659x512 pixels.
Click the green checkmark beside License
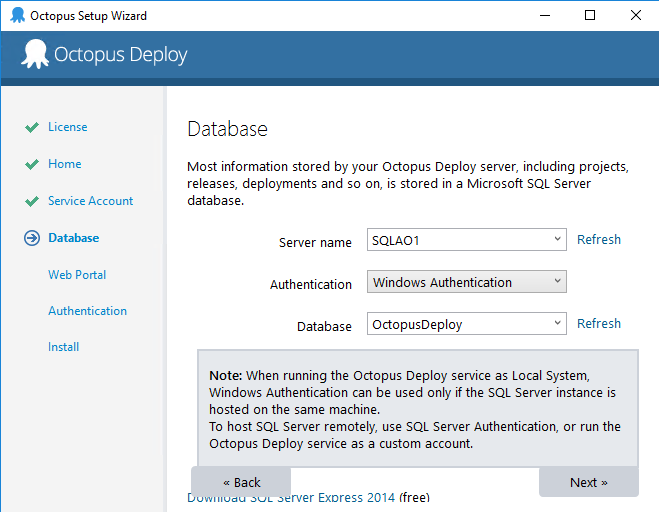click(x=32, y=127)
